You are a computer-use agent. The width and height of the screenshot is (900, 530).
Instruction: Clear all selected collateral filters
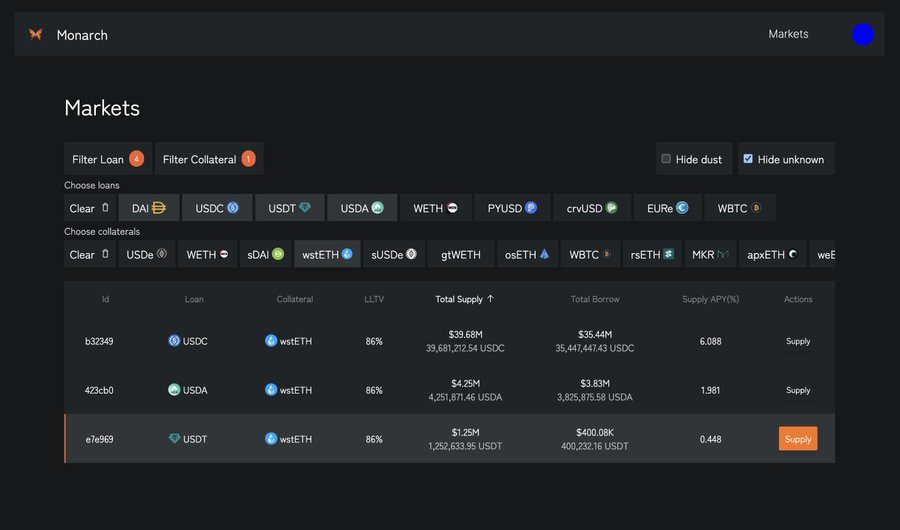pyautogui.click(x=90, y=254)
